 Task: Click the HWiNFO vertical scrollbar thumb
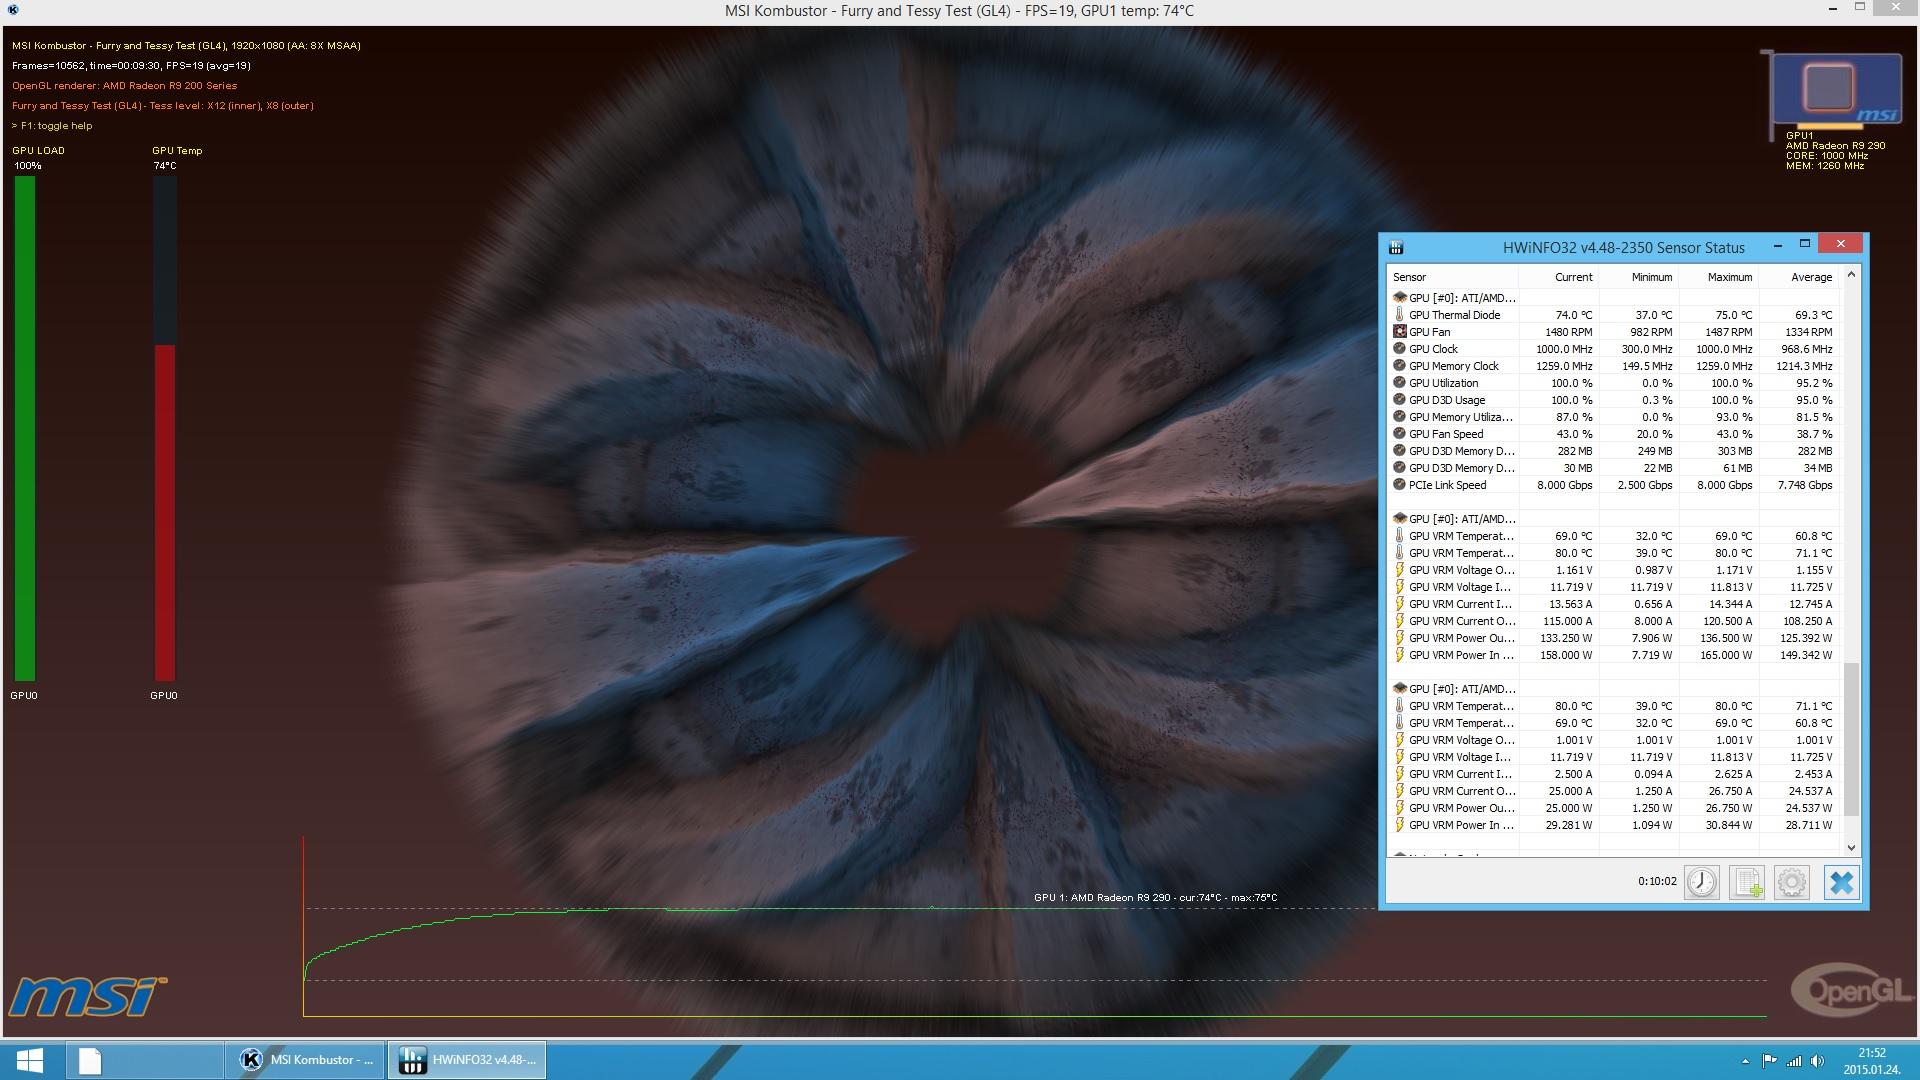1851,739
